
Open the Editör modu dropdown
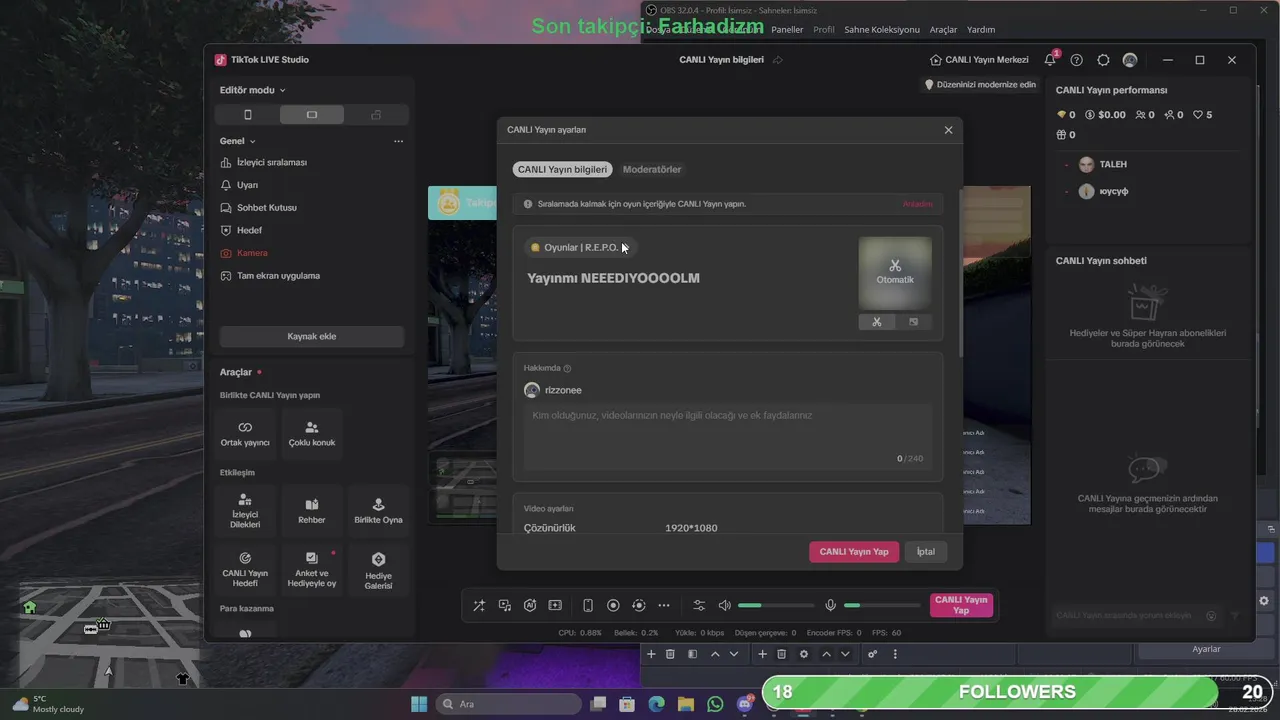pyautogui.click(x=253, y=90)
